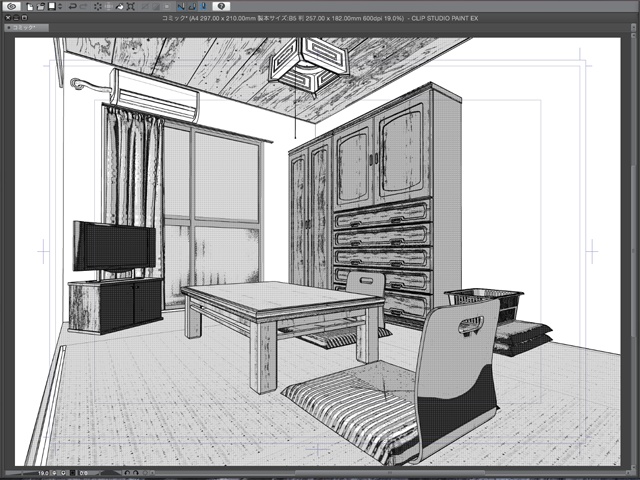Screen dimensions: 640x480
Task: Click the 19.0 zoom percentage field
Action: tap(43, 473)
